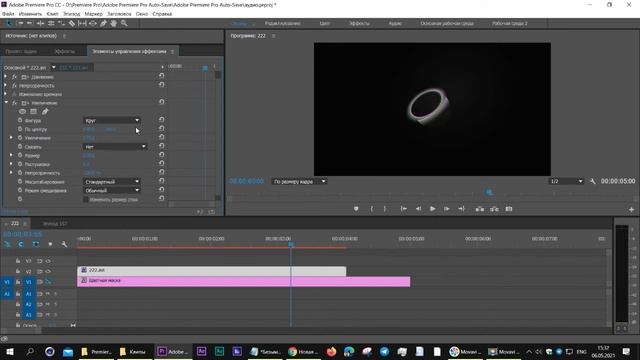Expand the Растушевка parameter triangle
Screen dimensions: 640x360
(11, 164)
